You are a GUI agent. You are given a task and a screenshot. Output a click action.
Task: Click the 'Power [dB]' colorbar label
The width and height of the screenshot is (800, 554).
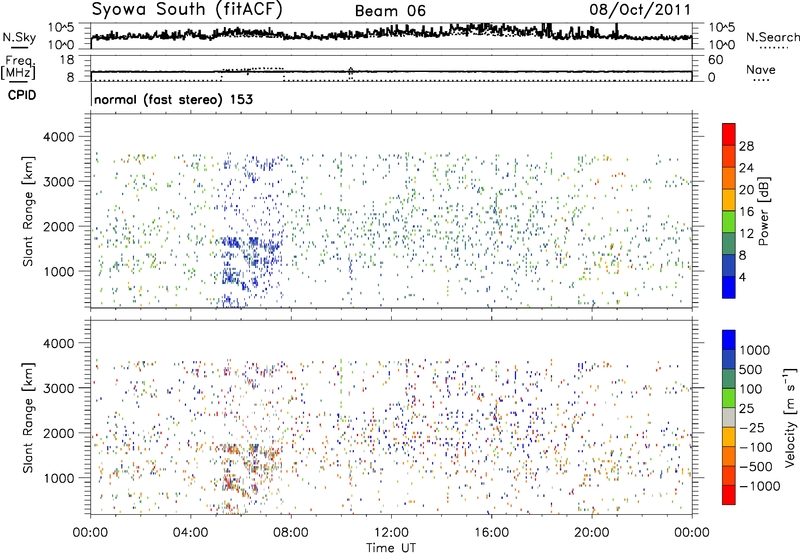point(764,211)
